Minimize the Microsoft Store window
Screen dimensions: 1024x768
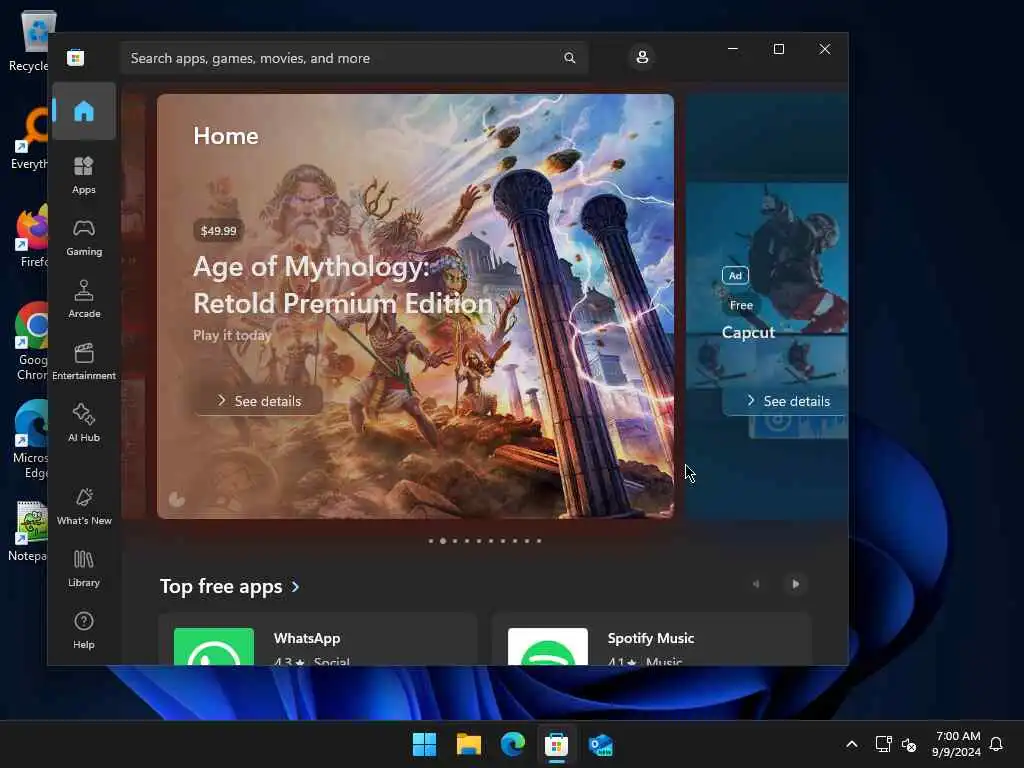click(733, 49)
